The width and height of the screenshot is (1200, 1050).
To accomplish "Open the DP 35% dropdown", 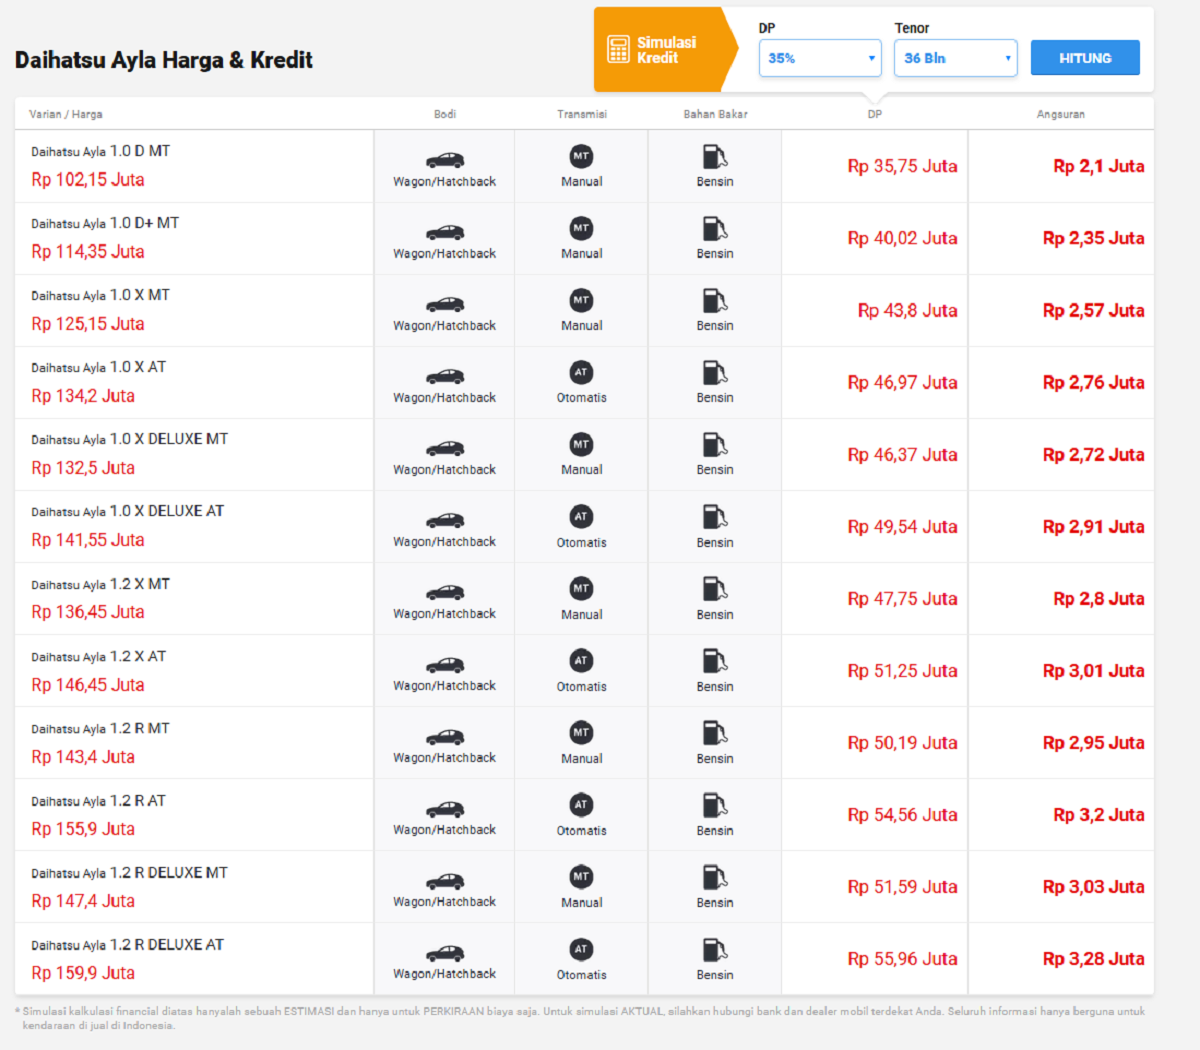I will pyautogui.click(x=820, y=58).
